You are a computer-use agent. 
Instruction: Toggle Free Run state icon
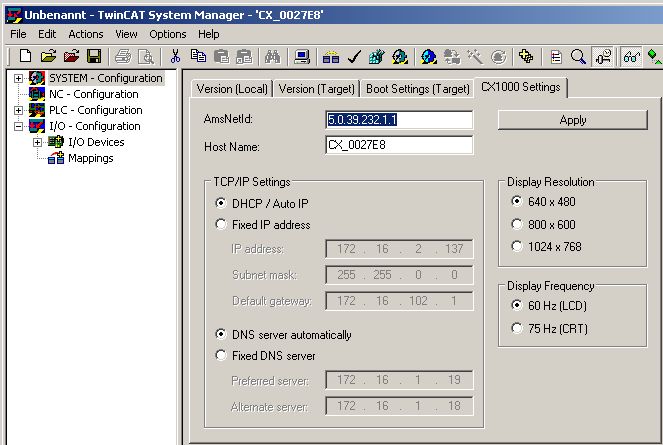click(498, 56)
